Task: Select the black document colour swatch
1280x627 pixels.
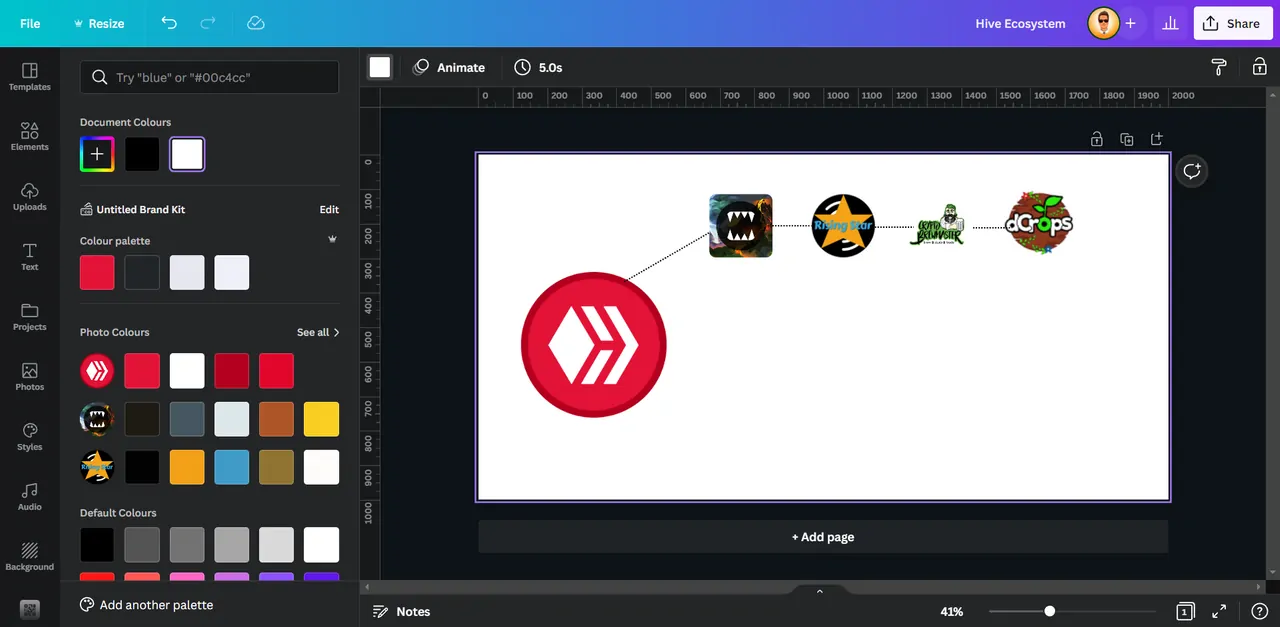Action: (142, 154)
